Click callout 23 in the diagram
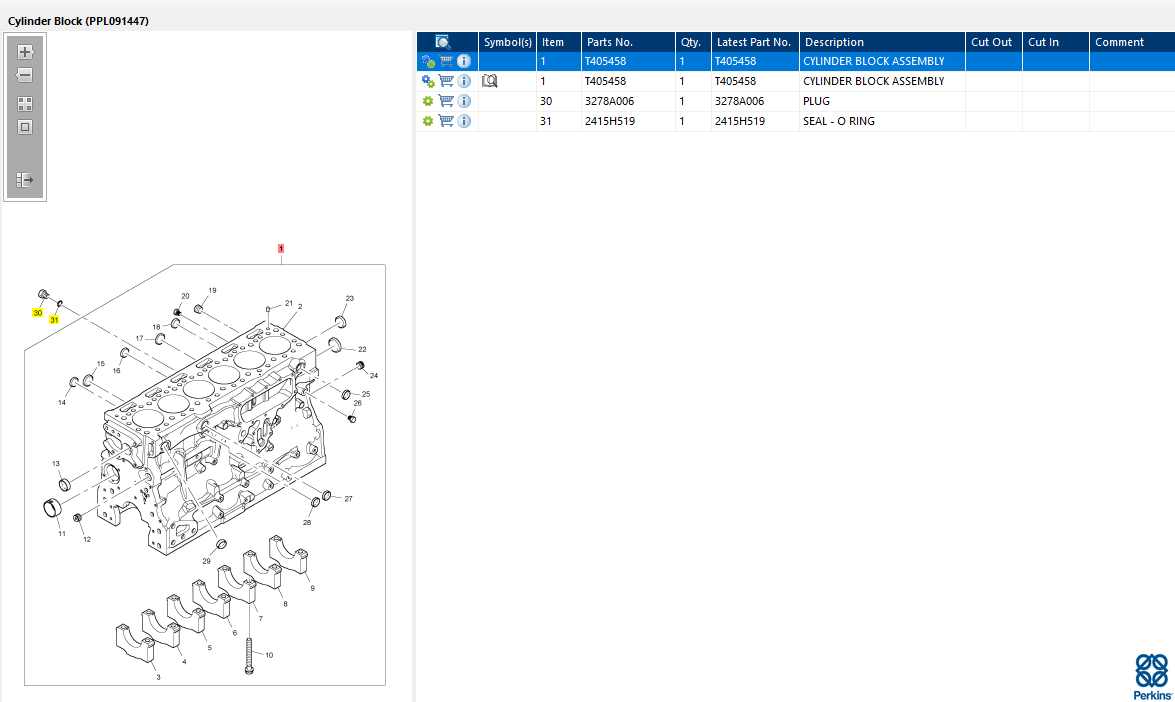The height and width of the screenshot is (702, 1175). click(x=349, y=298)
